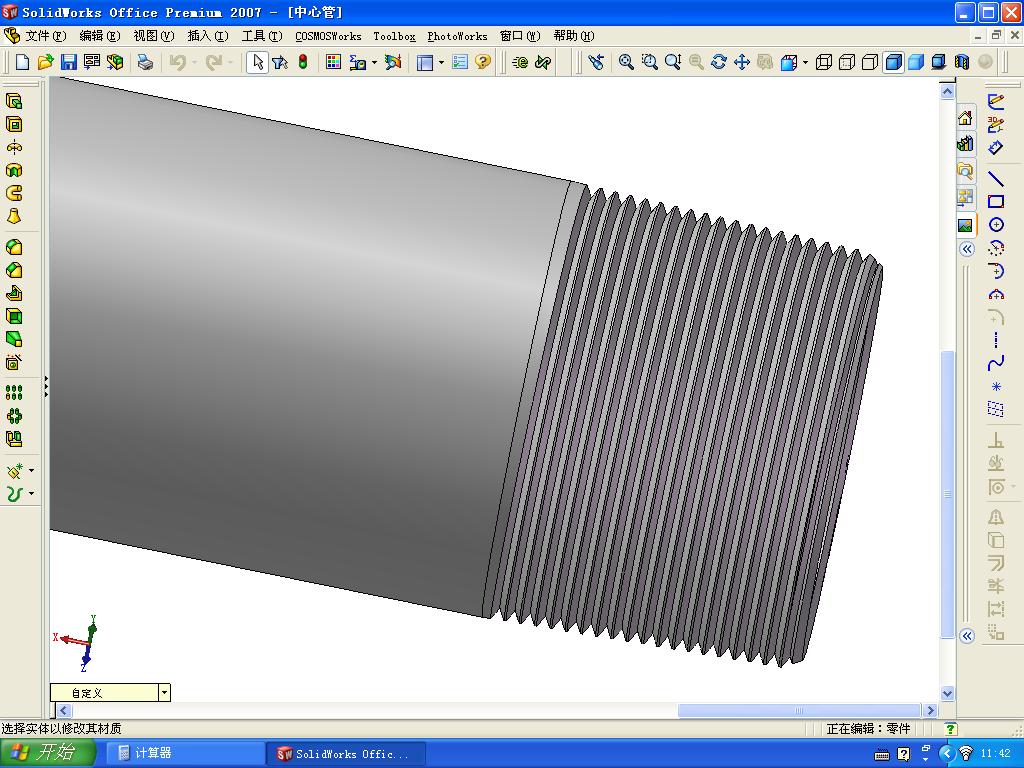
Task: Click the horizontal scrollbar left arrow
Action: 63,711
